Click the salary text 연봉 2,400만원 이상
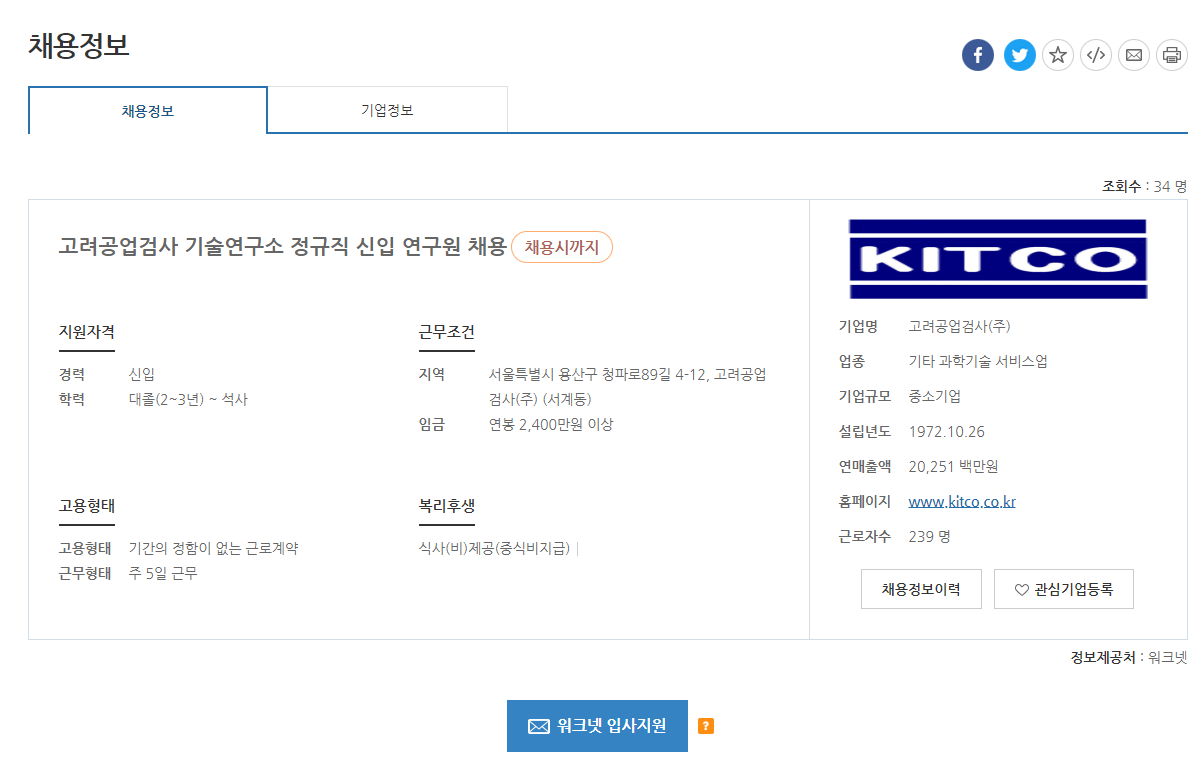This screenshot has height=769, width=1204. (551, 424)
